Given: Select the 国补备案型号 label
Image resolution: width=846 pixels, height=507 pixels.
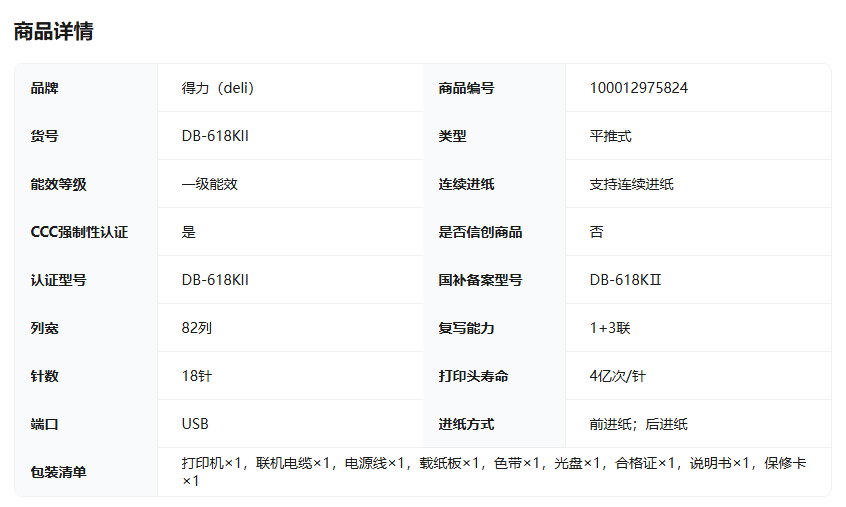Looking at the screenshot, I should tap(480, 280).
